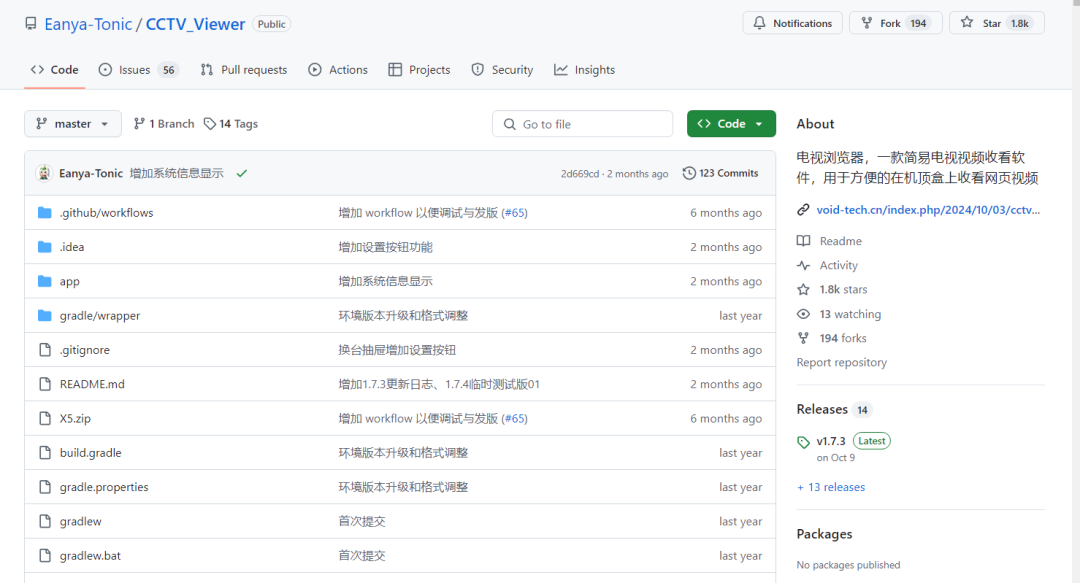Select the Projects tab

pyautogui.click(x=419, y=70)
